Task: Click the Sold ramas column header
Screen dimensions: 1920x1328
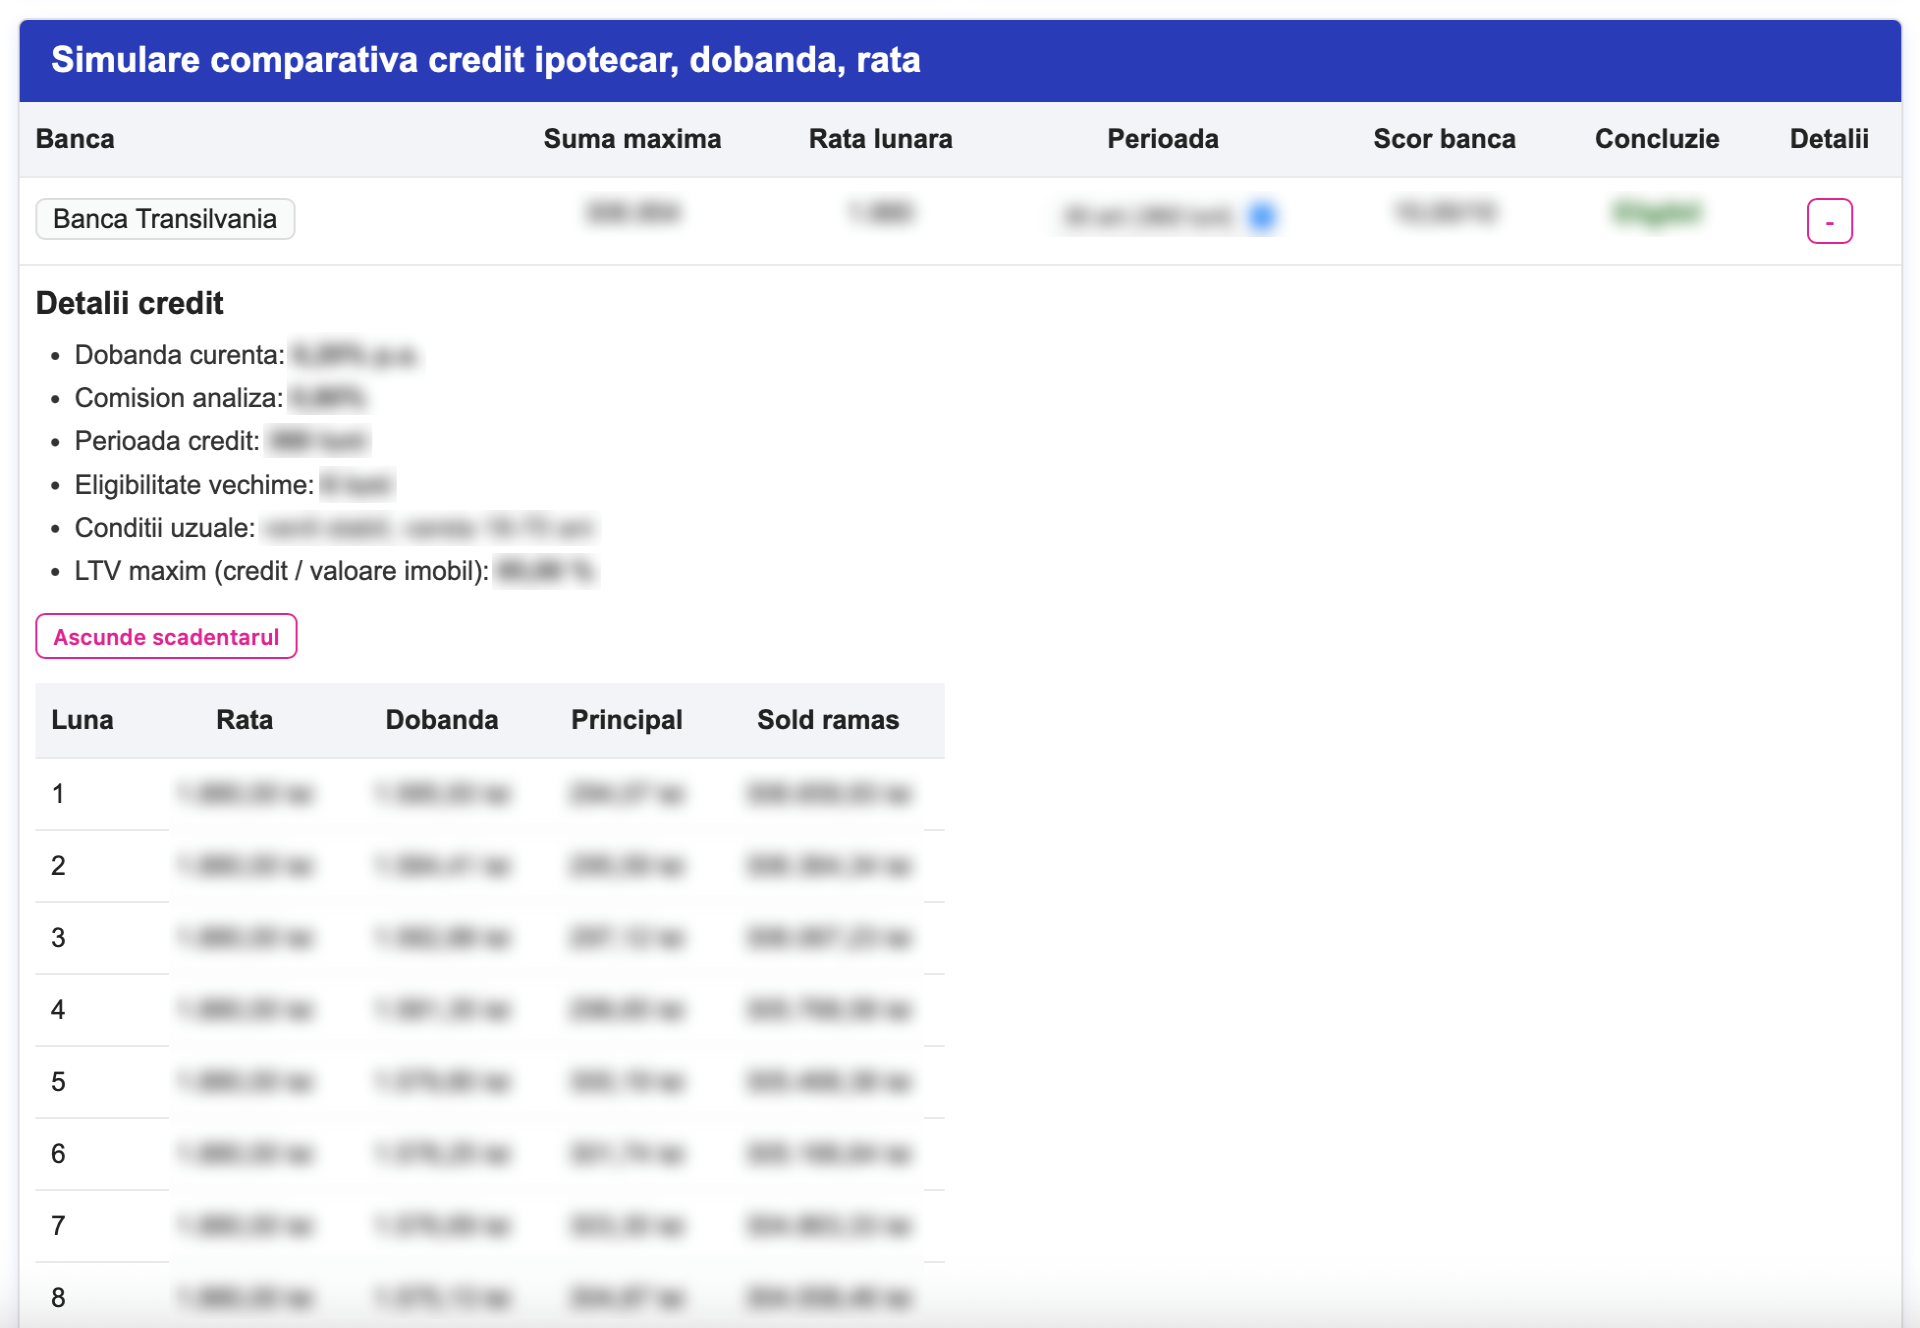Action: click(827, 720)
